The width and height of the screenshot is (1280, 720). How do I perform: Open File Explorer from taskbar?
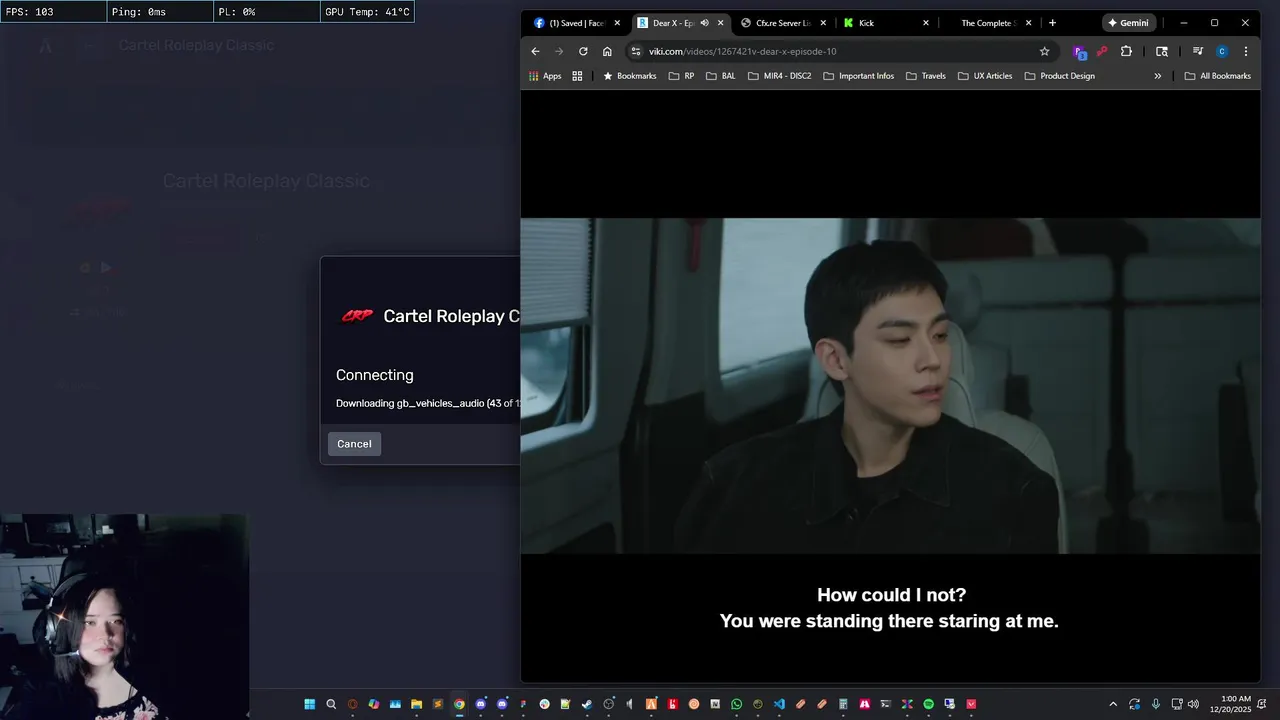click(x=416, y=704)
